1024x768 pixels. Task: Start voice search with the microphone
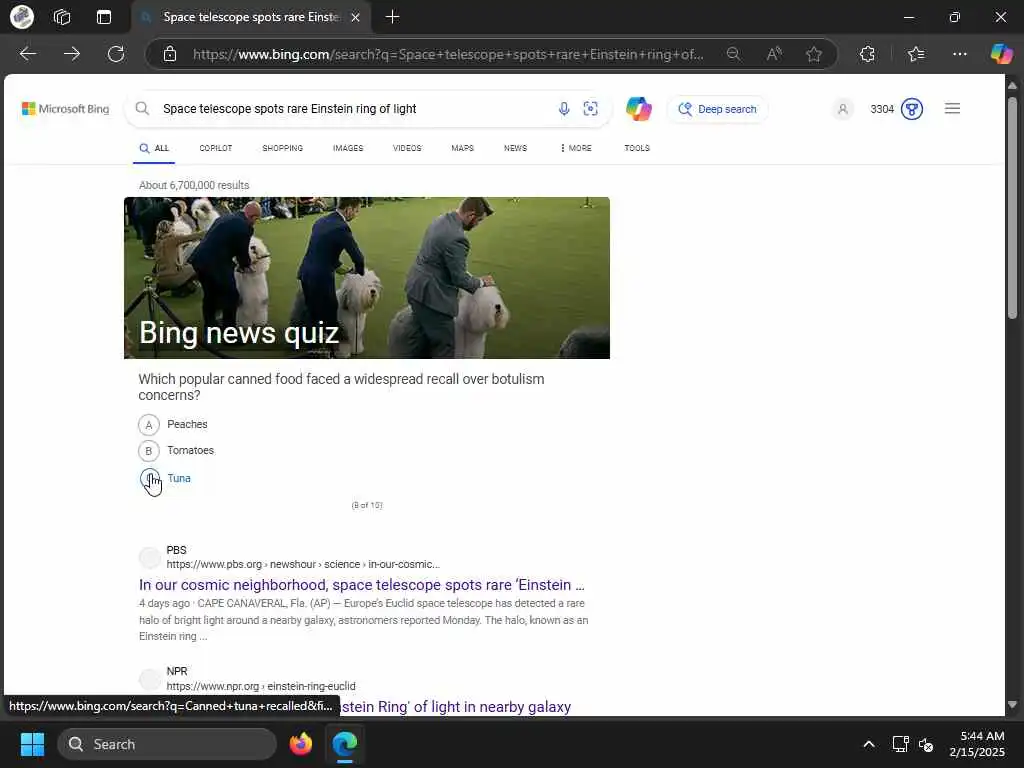pyautogui.click(x=564, y=108)
